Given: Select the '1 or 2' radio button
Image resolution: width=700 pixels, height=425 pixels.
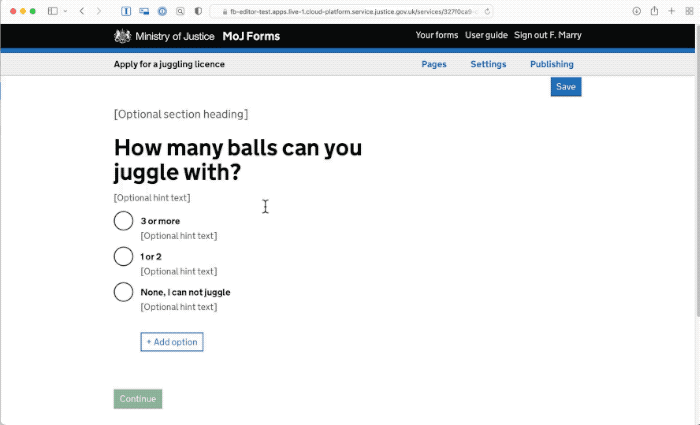Looking at the screenshot, I should (123, 257).
